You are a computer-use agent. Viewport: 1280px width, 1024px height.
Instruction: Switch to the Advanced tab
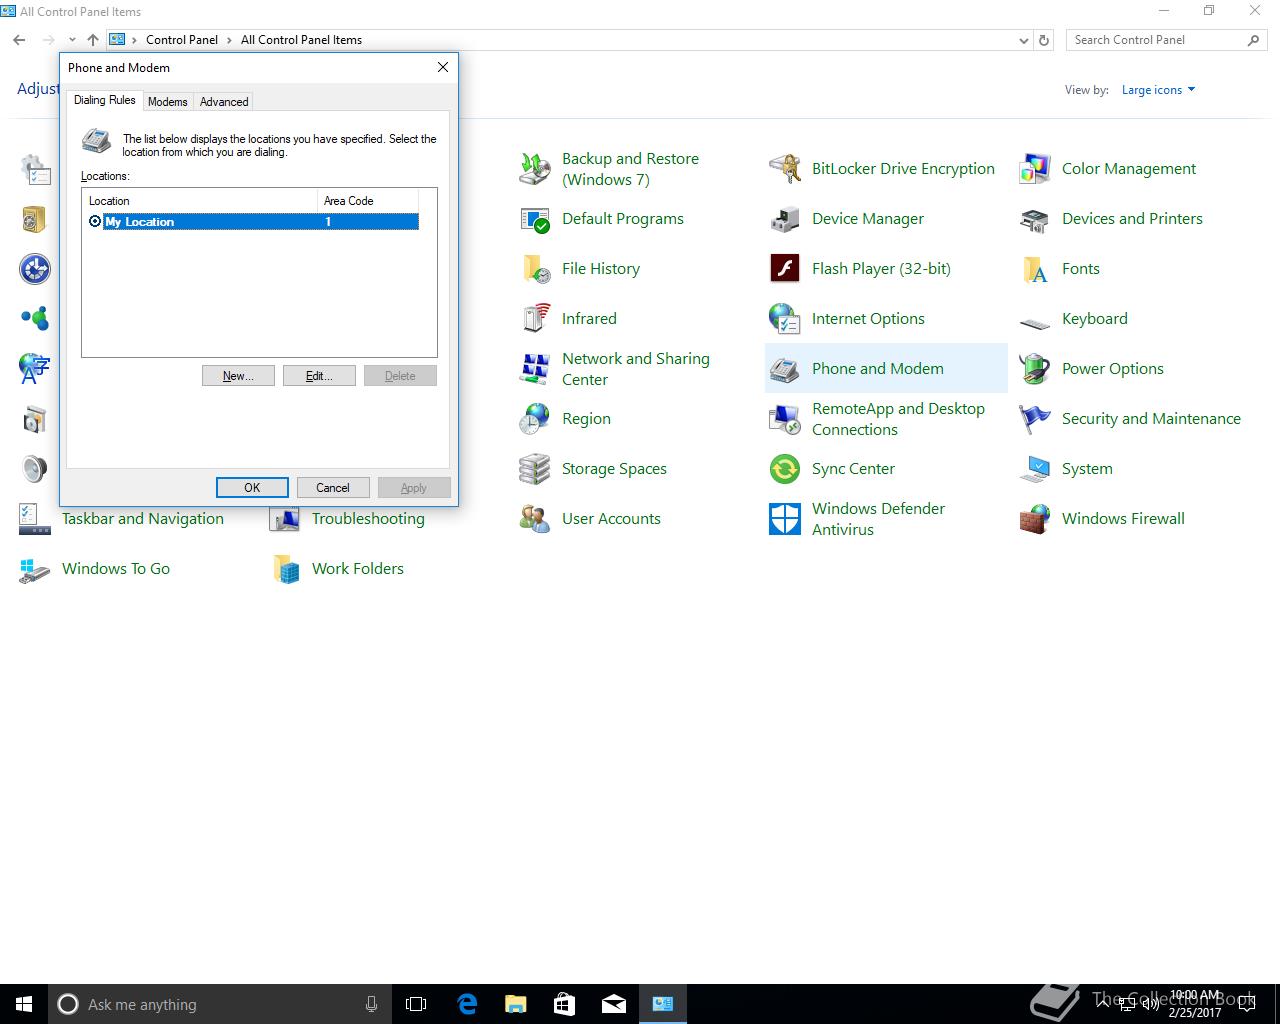pyautogui.click(x=224, y=101)
